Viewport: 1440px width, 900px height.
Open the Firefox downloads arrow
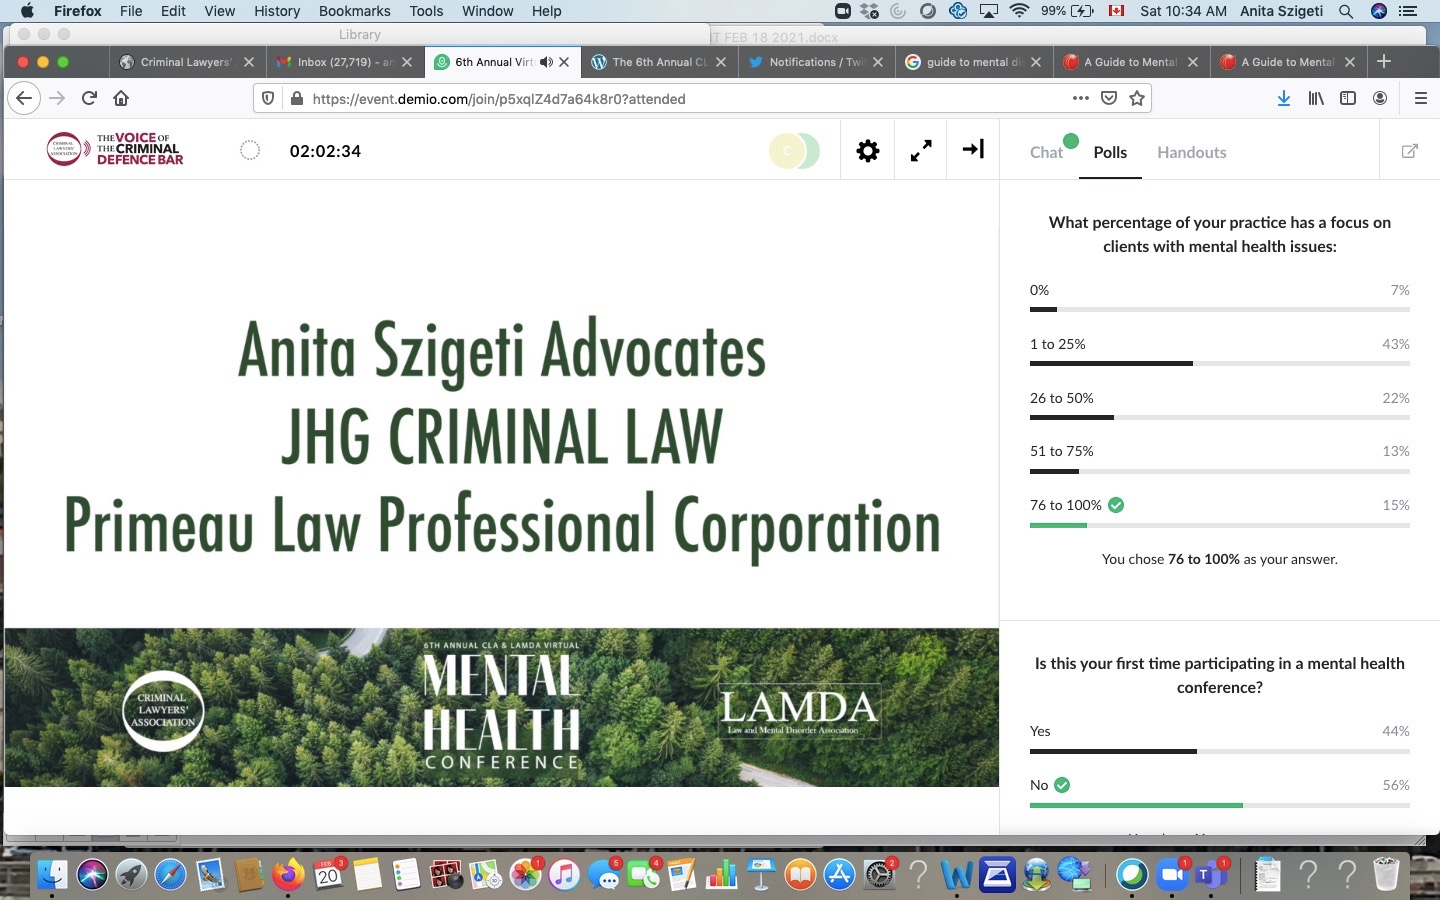pyautogui.click(x=1284, y=98)
